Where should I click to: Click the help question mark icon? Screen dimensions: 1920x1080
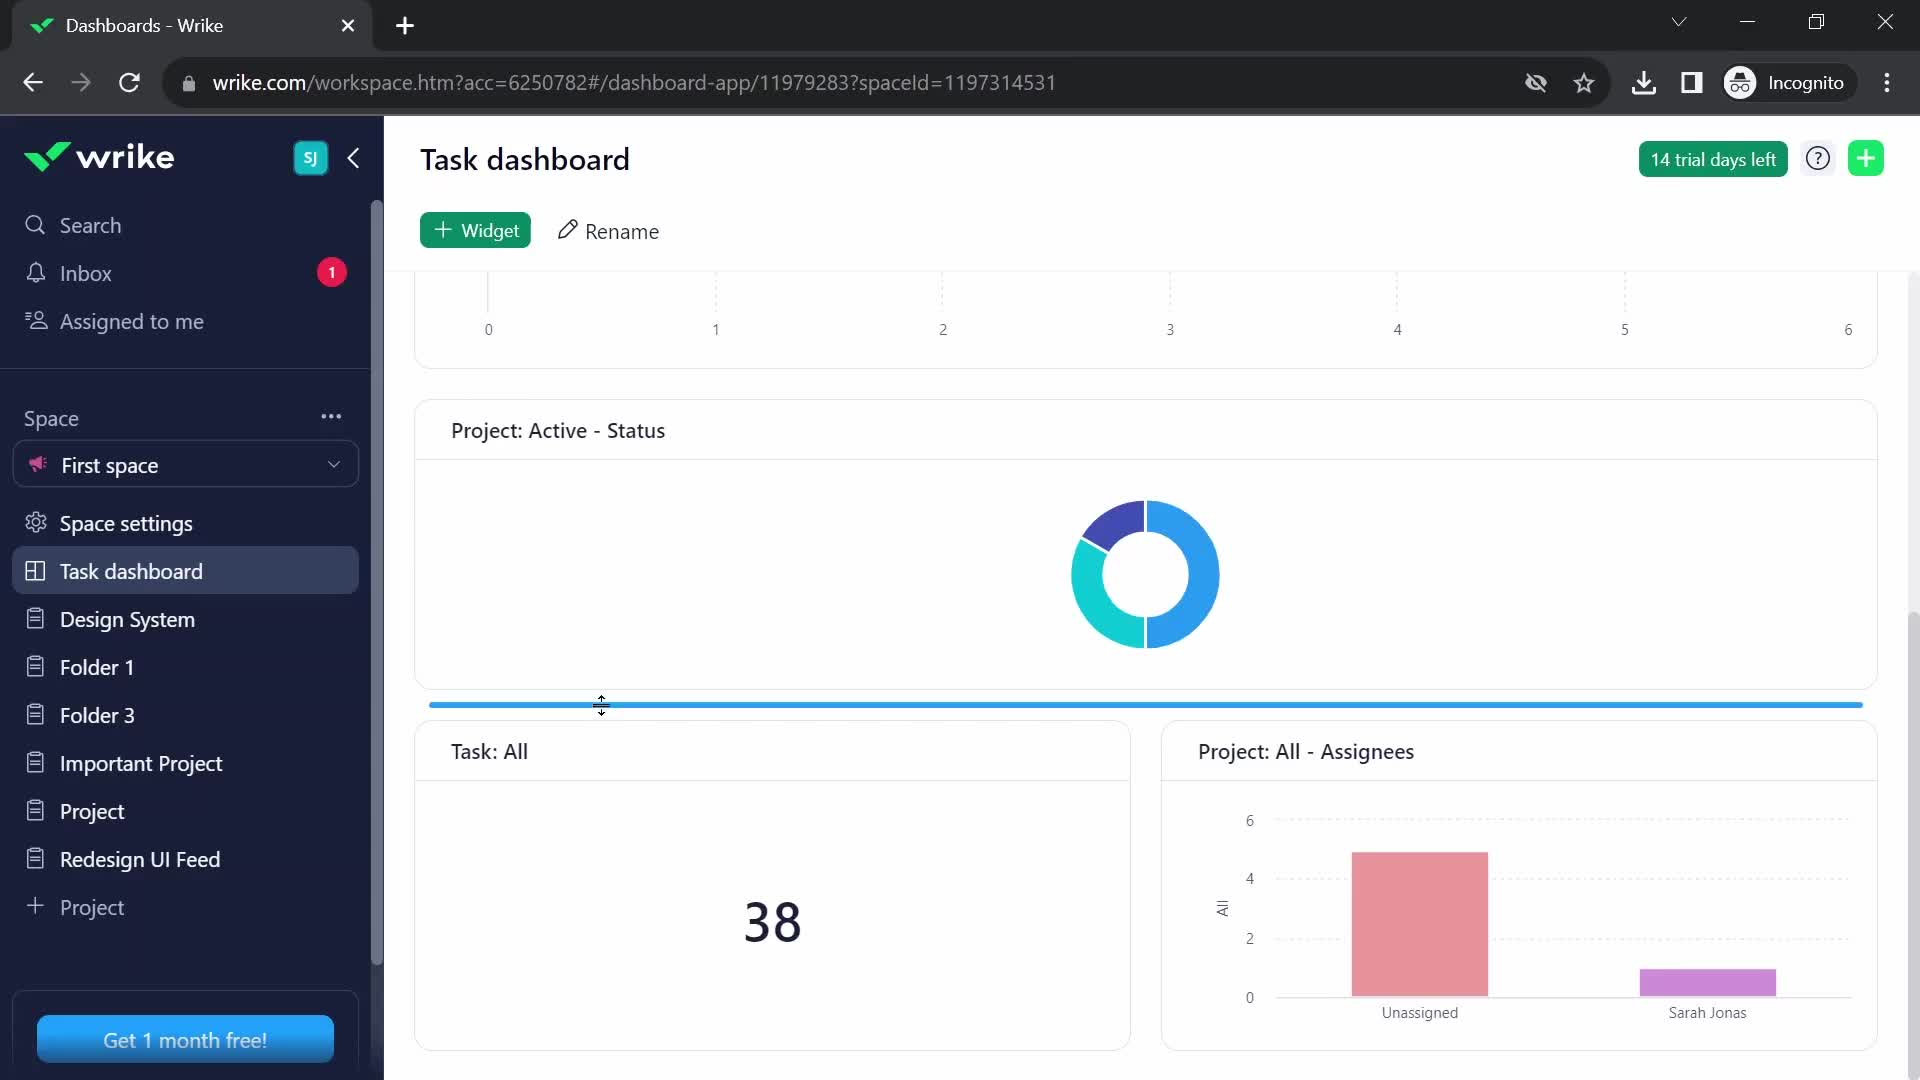click(x=1820, y=158)
